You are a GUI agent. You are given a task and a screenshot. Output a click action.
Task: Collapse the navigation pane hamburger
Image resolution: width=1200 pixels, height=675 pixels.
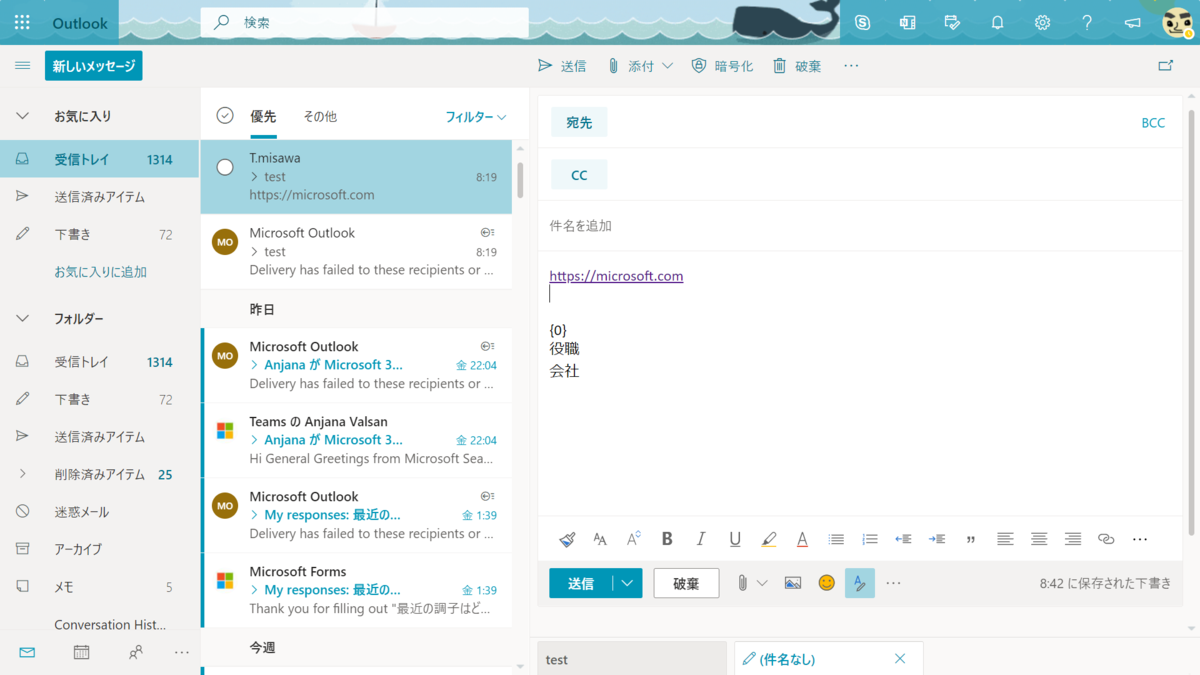[x=22, y=66]
